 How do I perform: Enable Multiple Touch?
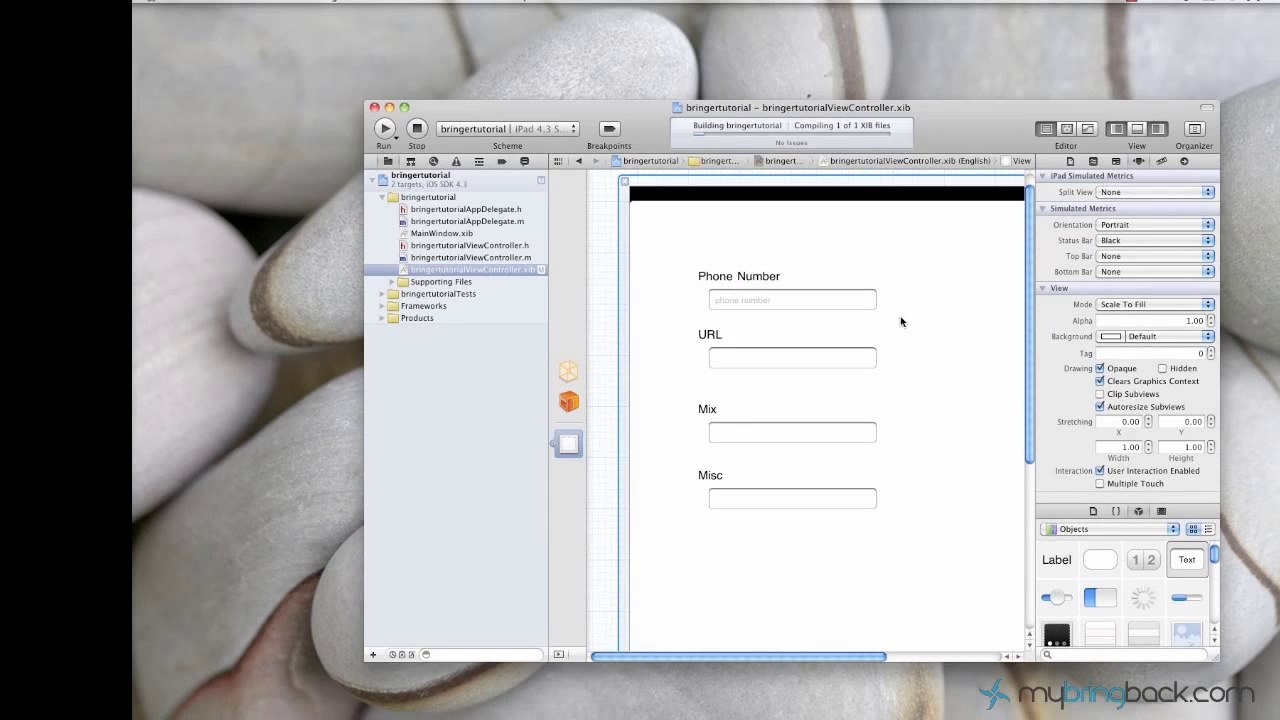[1100, 483]
